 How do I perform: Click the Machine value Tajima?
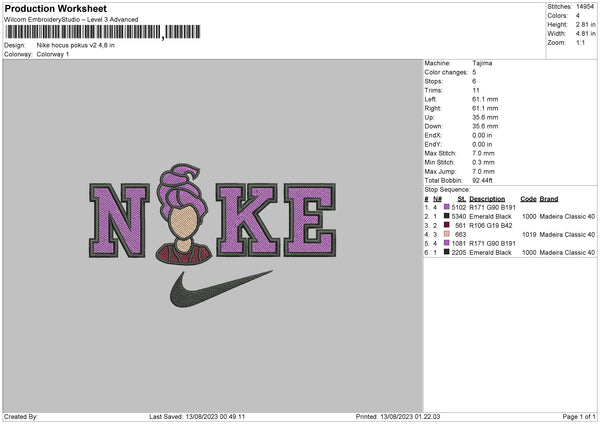pyautogui.click(x=482, y=63)
